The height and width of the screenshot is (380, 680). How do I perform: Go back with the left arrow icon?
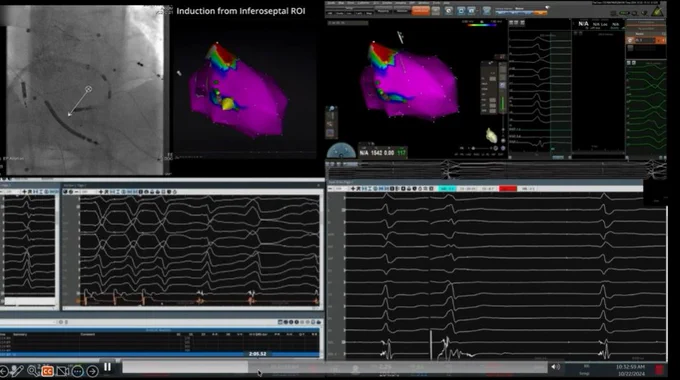3,371
